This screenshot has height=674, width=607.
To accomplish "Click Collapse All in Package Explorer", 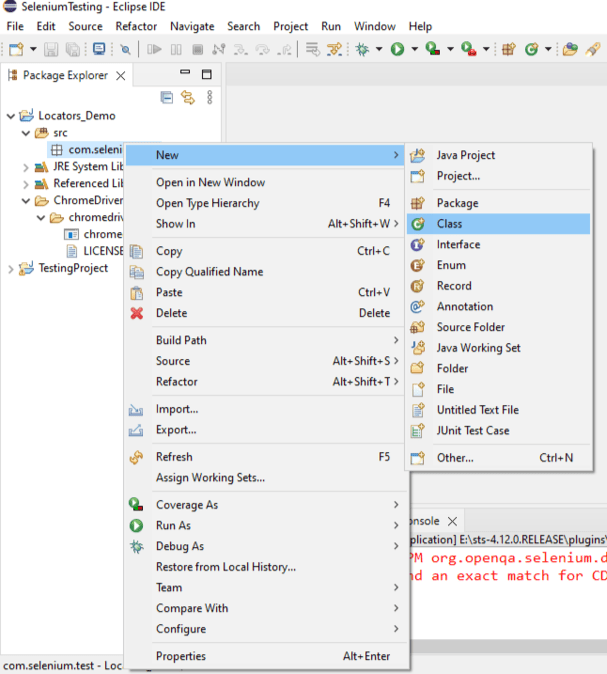I will [x=166, y=97].
